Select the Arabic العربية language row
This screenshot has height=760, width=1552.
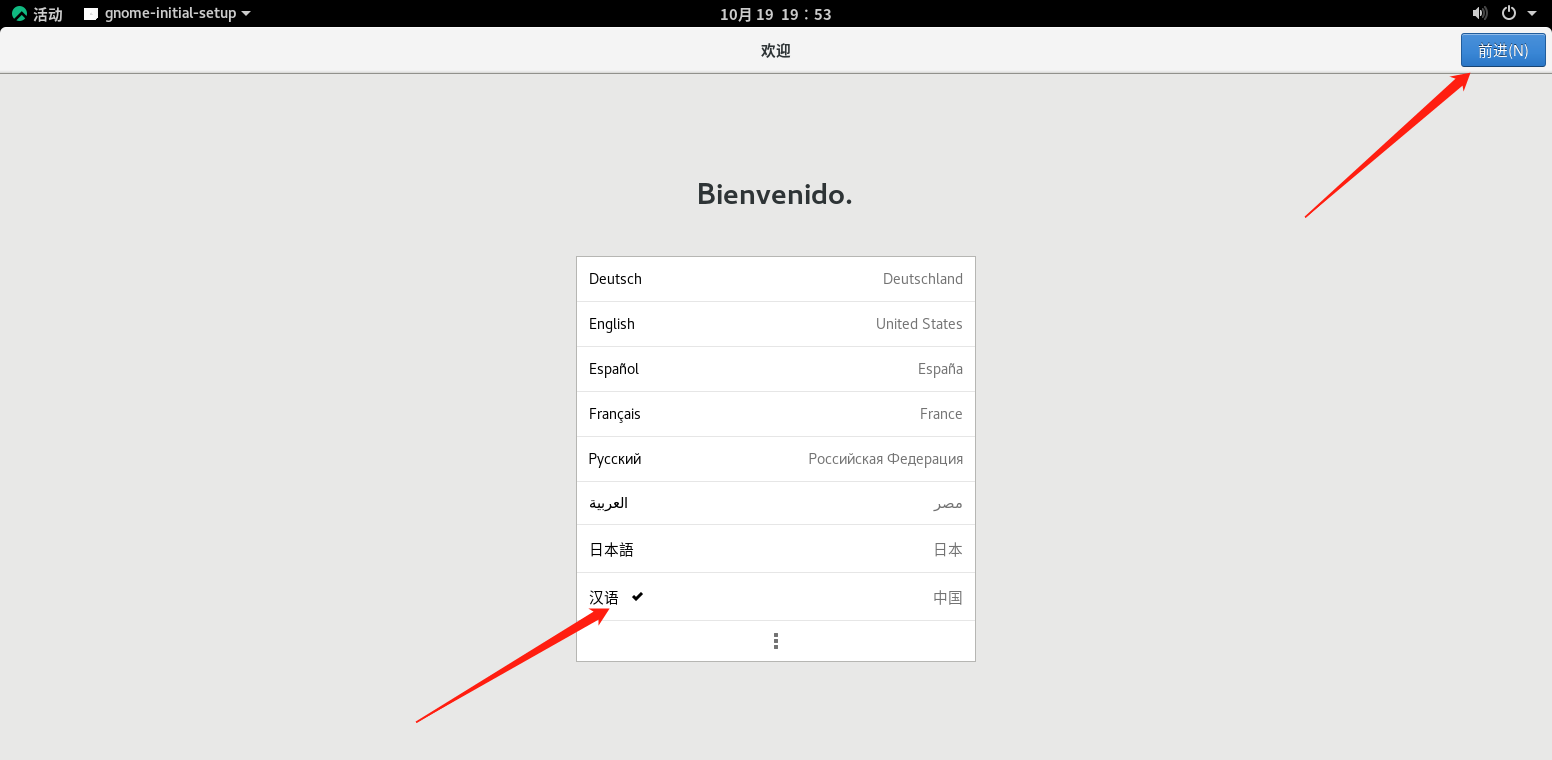point(776,503)
